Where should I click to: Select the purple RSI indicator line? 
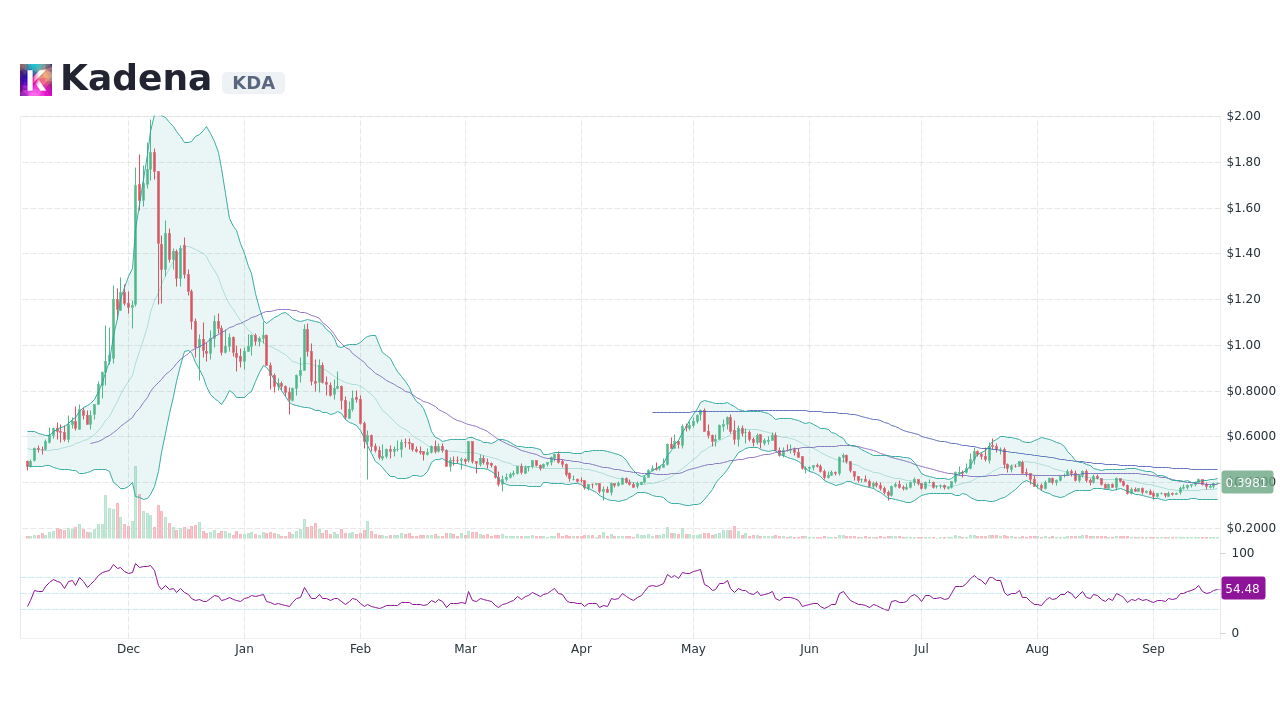point(600,603)
